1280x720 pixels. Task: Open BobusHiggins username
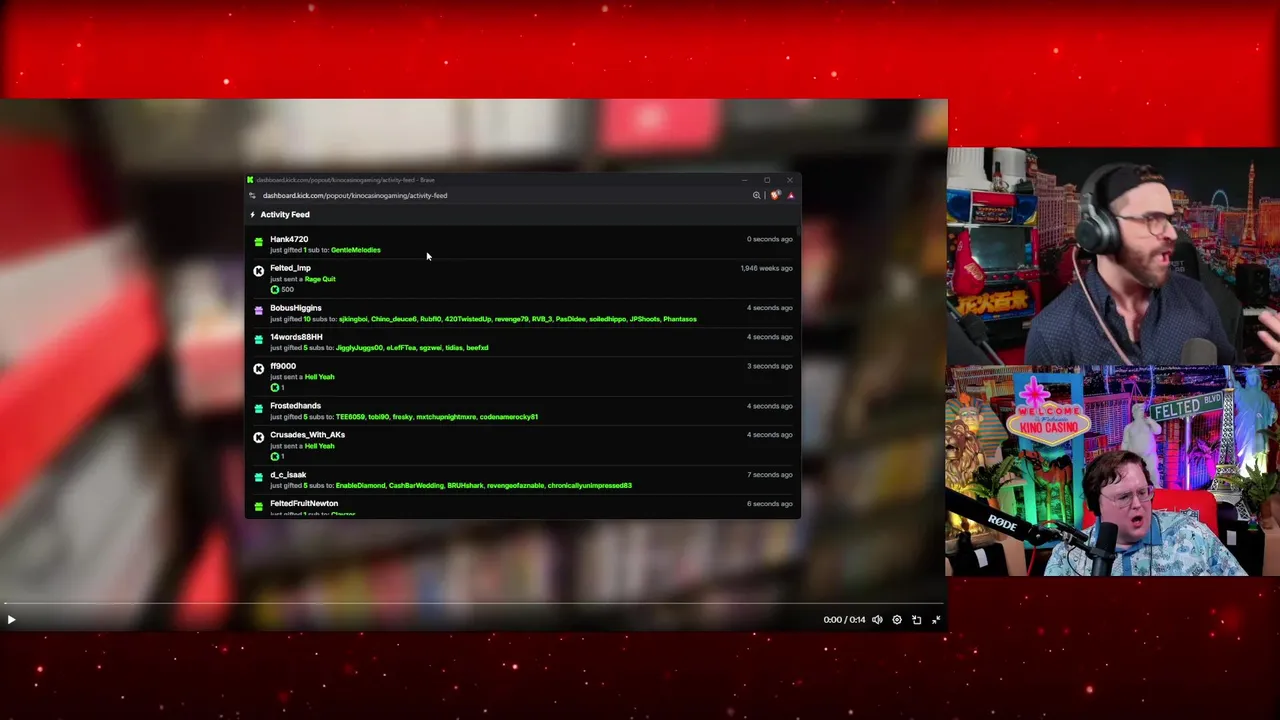tap(296, 308)
